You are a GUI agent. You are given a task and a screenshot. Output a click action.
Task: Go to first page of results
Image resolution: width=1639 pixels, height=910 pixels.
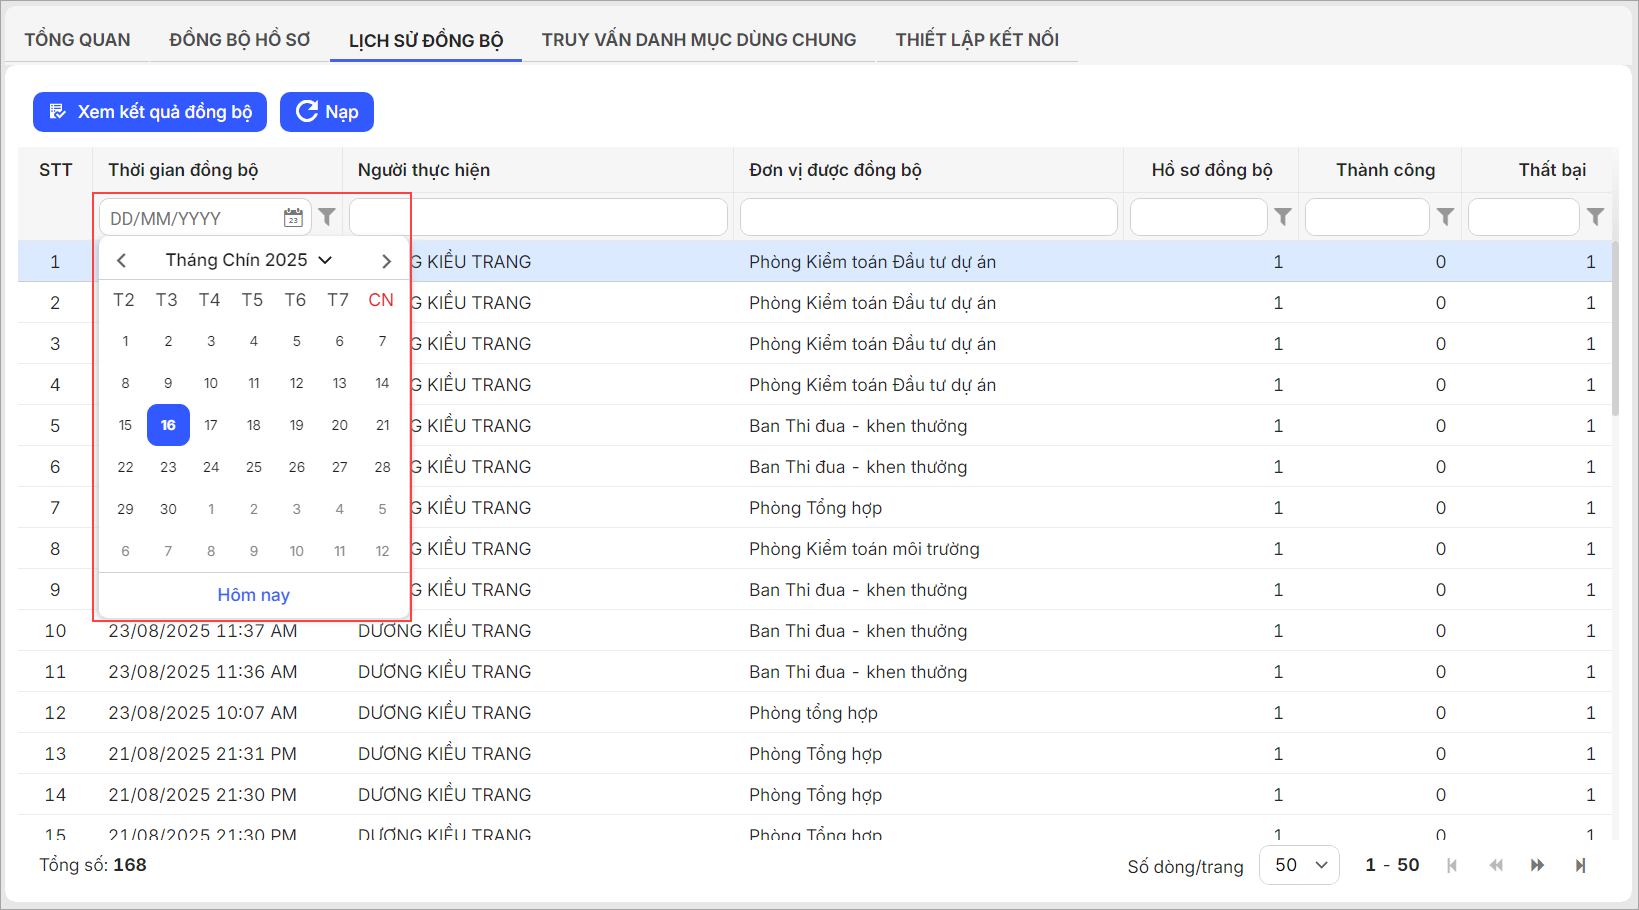pyautogui.click(x=1452, y=866)
